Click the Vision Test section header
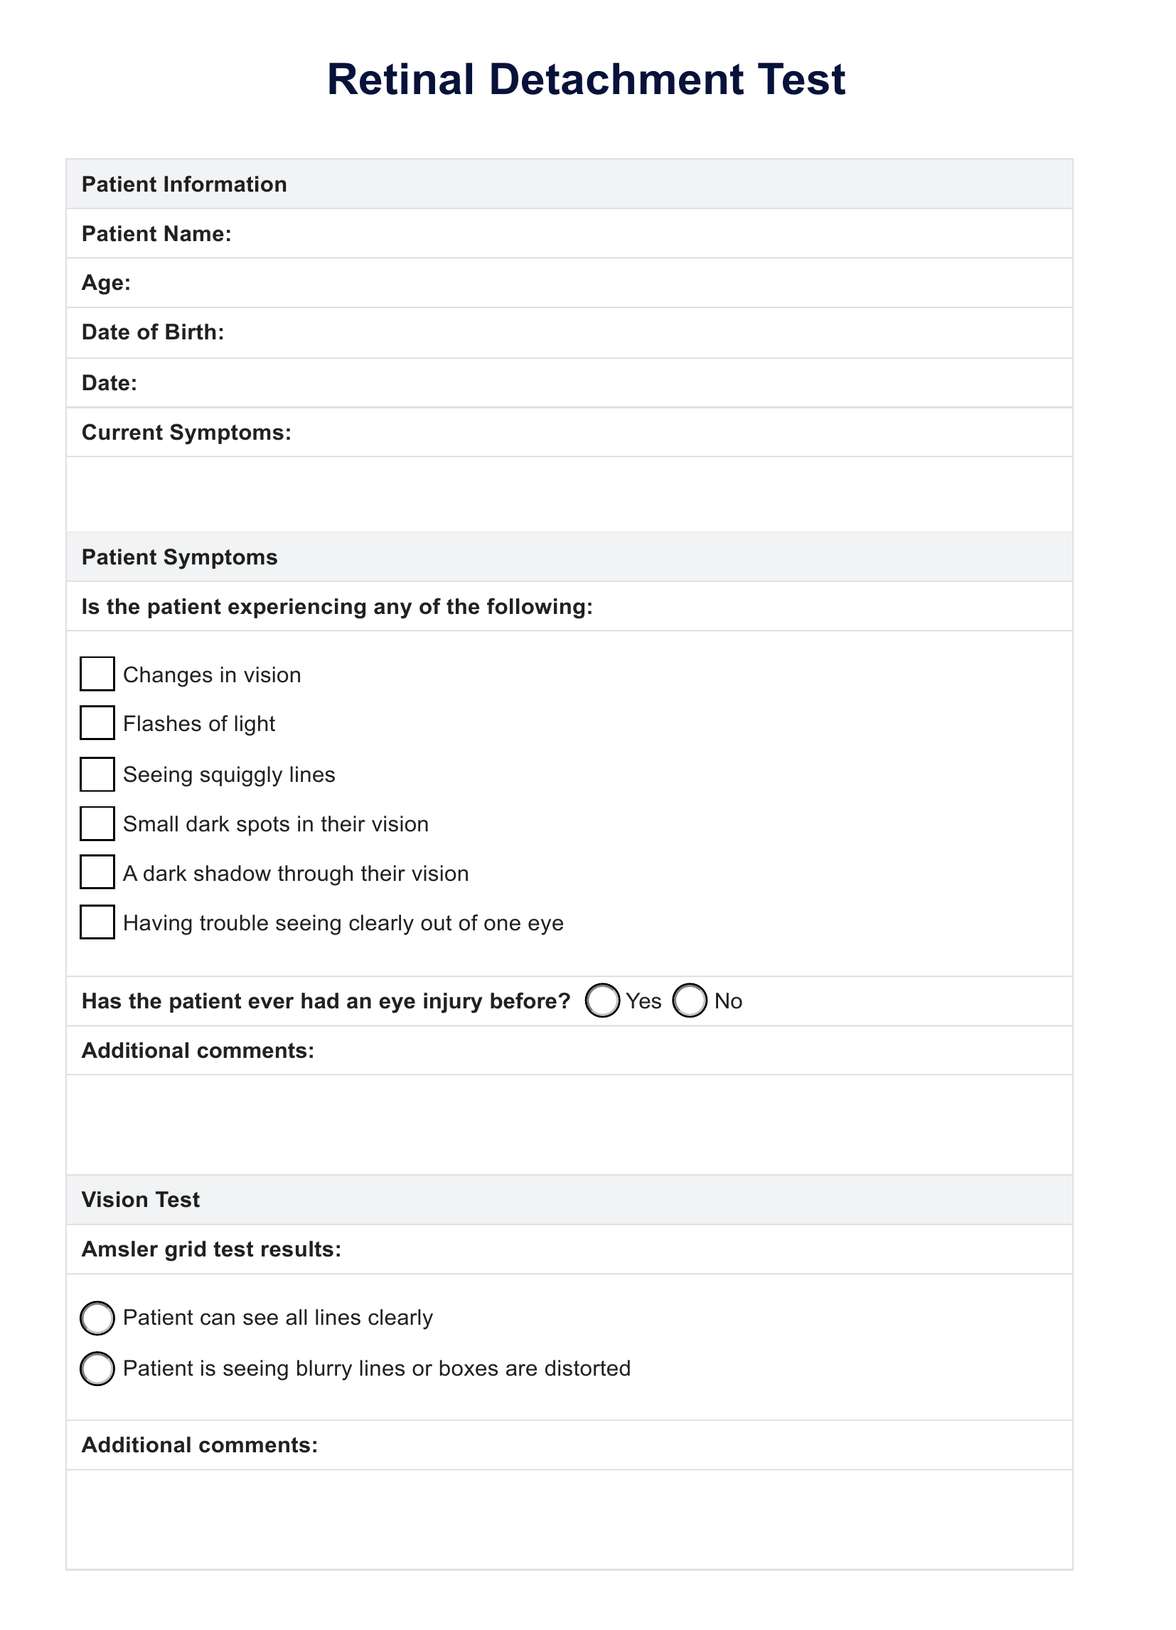1176x1630 pixels. pos(141,1200)
